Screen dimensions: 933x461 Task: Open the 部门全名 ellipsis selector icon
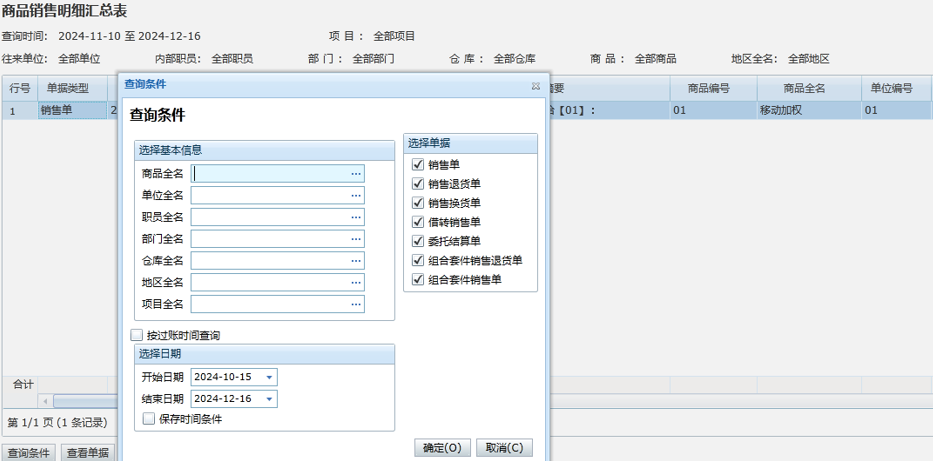[355, 240]
